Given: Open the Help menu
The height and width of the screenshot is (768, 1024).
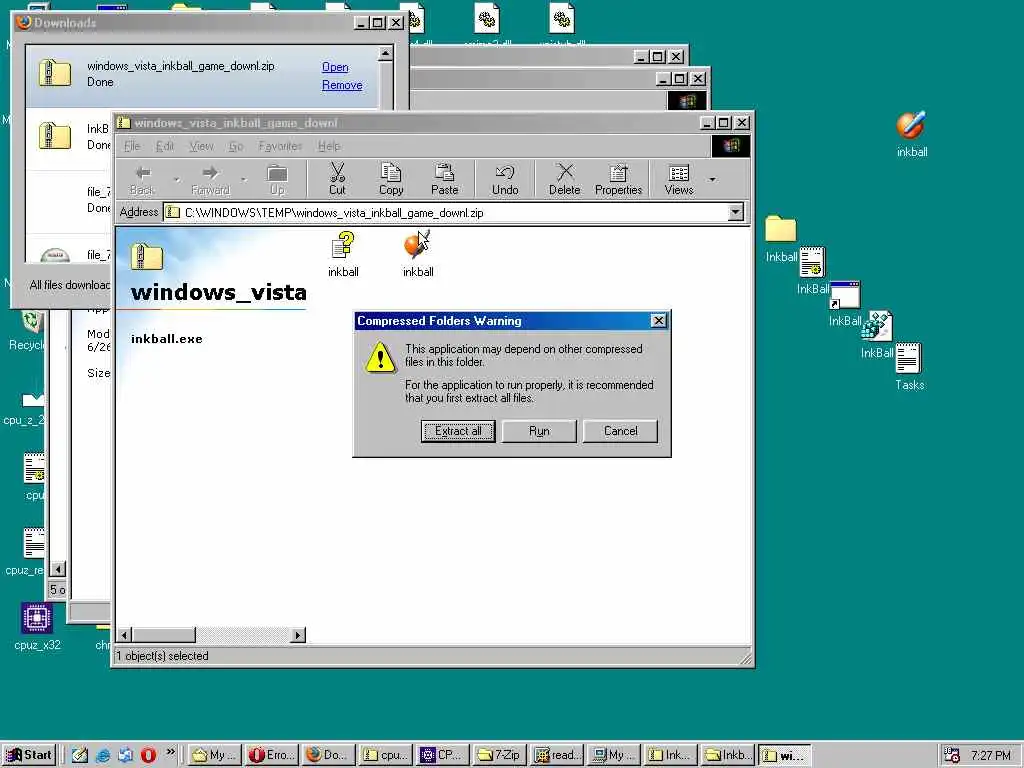Looking at the screenshot, I should pyautogui.click(x=329, y=146).
